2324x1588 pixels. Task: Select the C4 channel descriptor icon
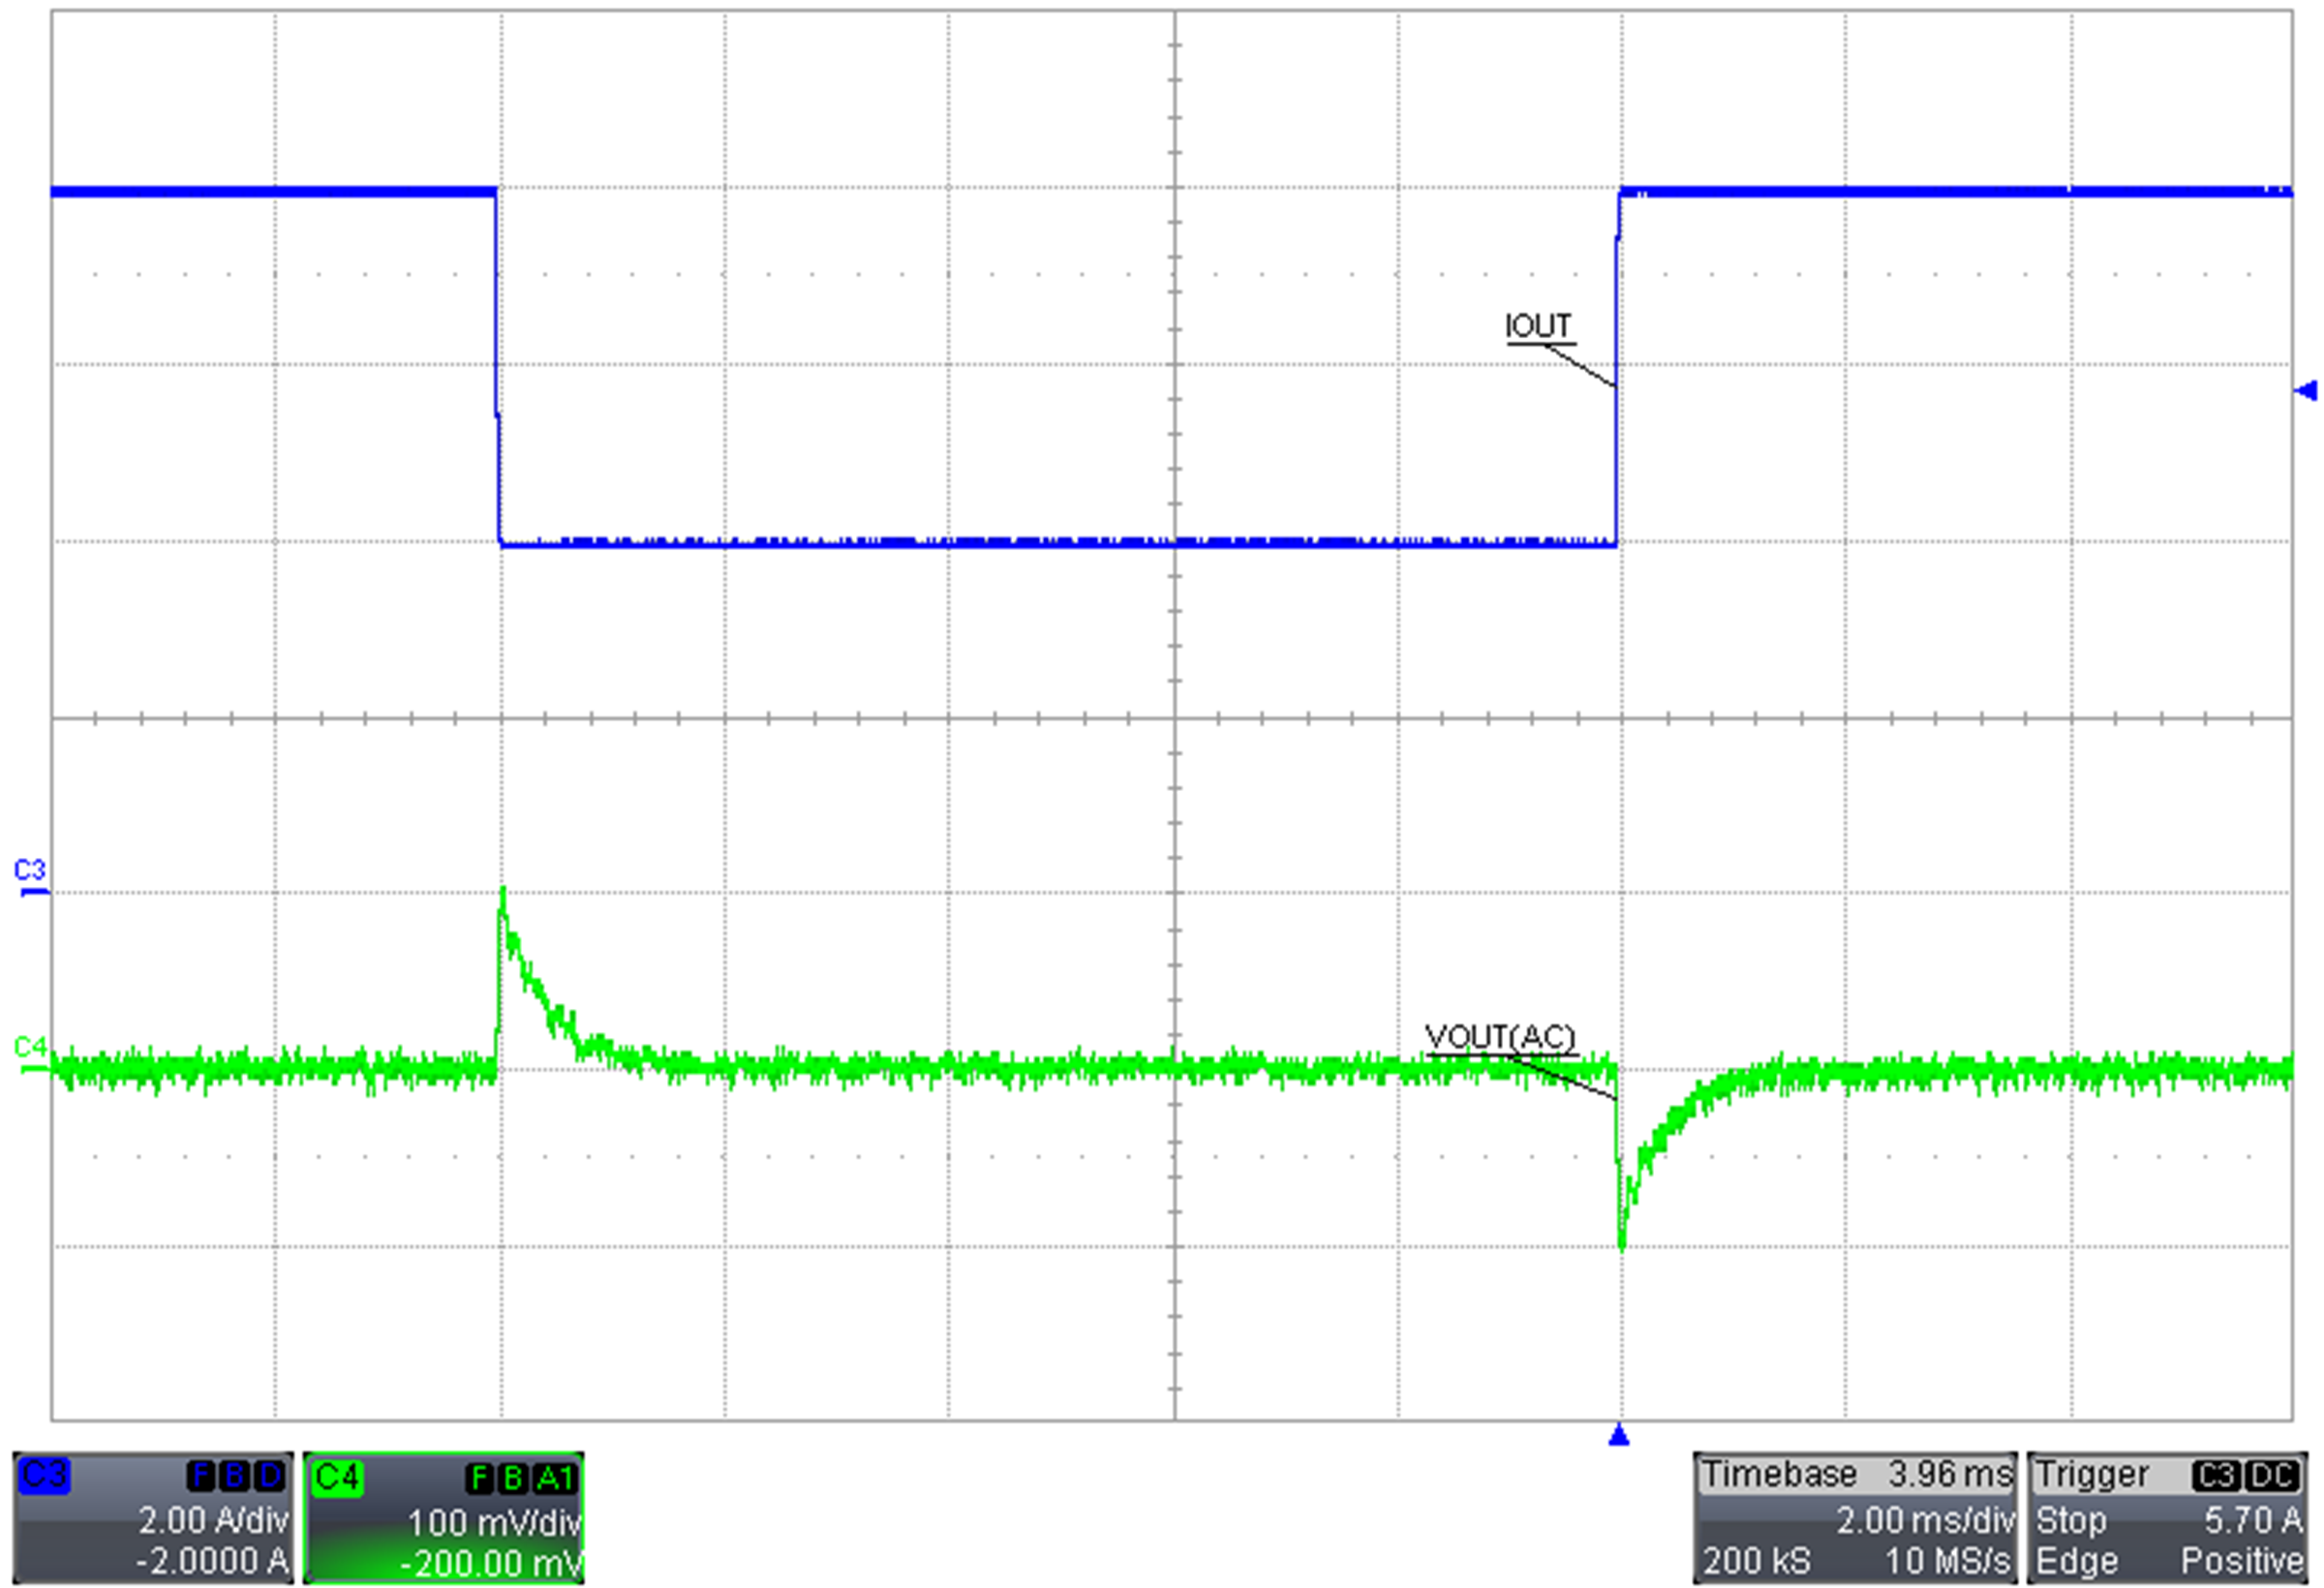[336, 1476]
